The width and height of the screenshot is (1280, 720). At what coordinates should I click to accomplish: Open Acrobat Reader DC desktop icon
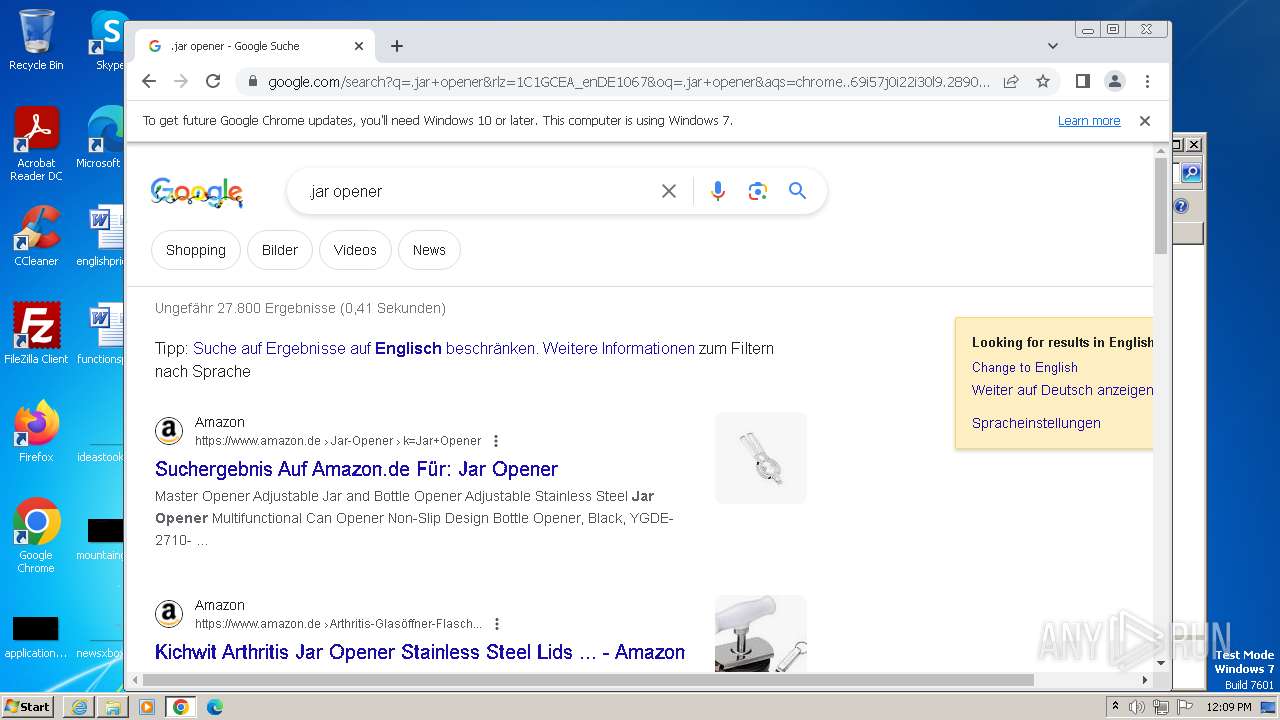coord(36,145)
